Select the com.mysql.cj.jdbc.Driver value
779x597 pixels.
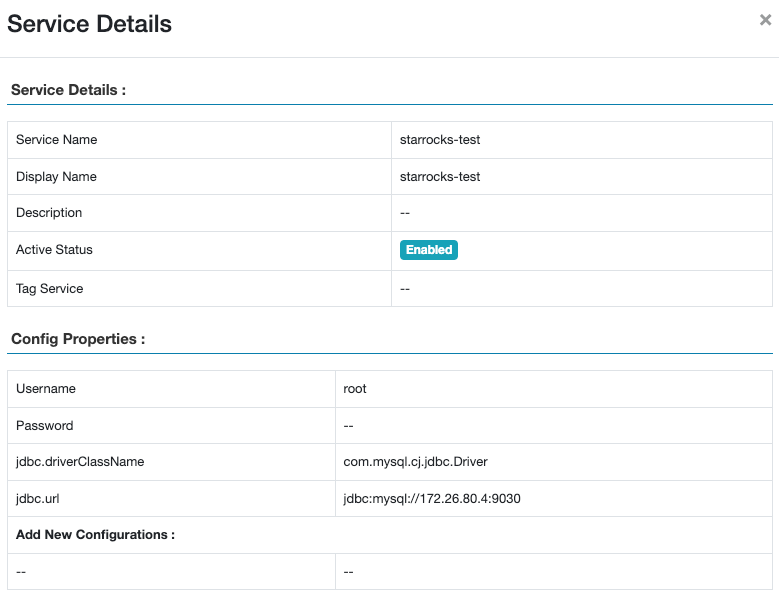[415, 462]
